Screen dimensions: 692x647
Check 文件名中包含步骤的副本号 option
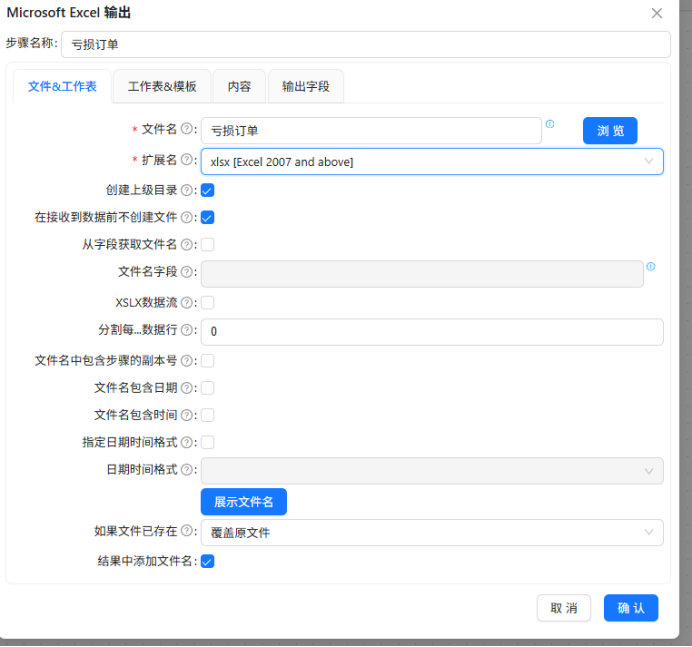(207, 361)
